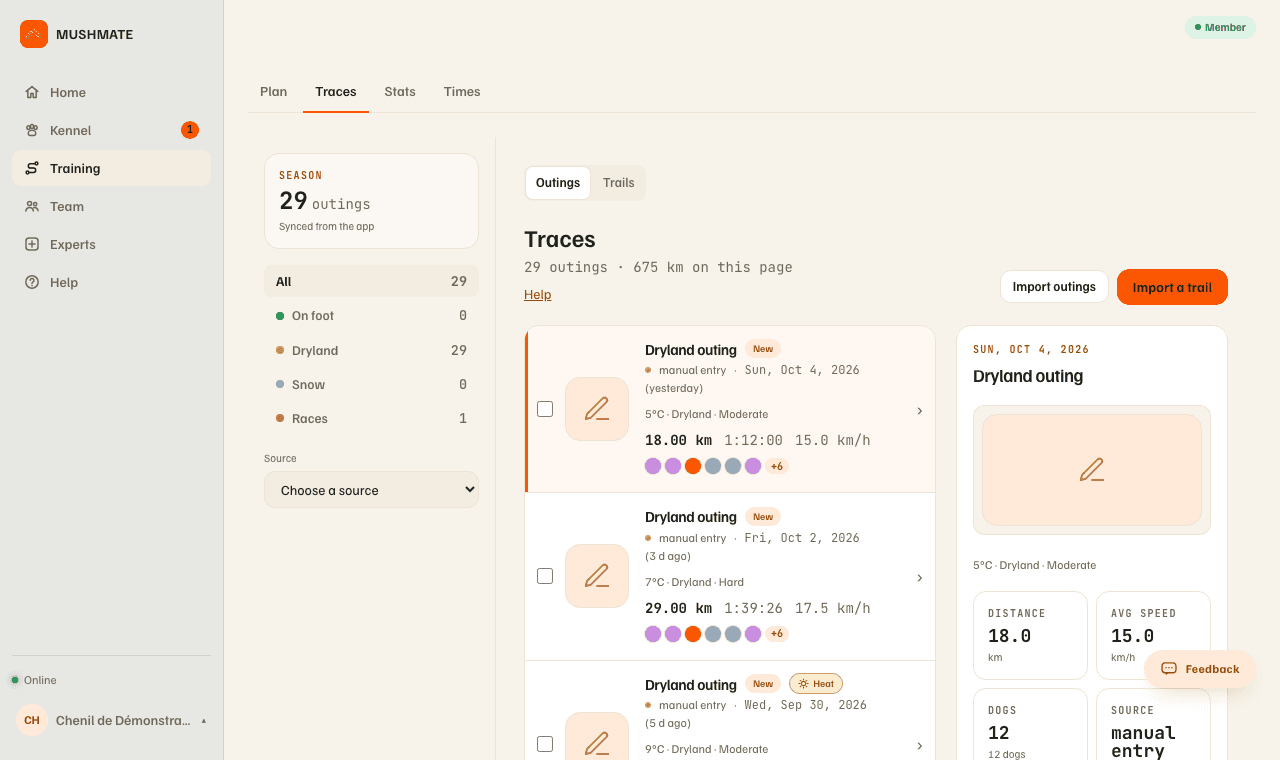Open the Plan tab
The height and width of the screenshot is (760, 1280).
click(273, 92)
